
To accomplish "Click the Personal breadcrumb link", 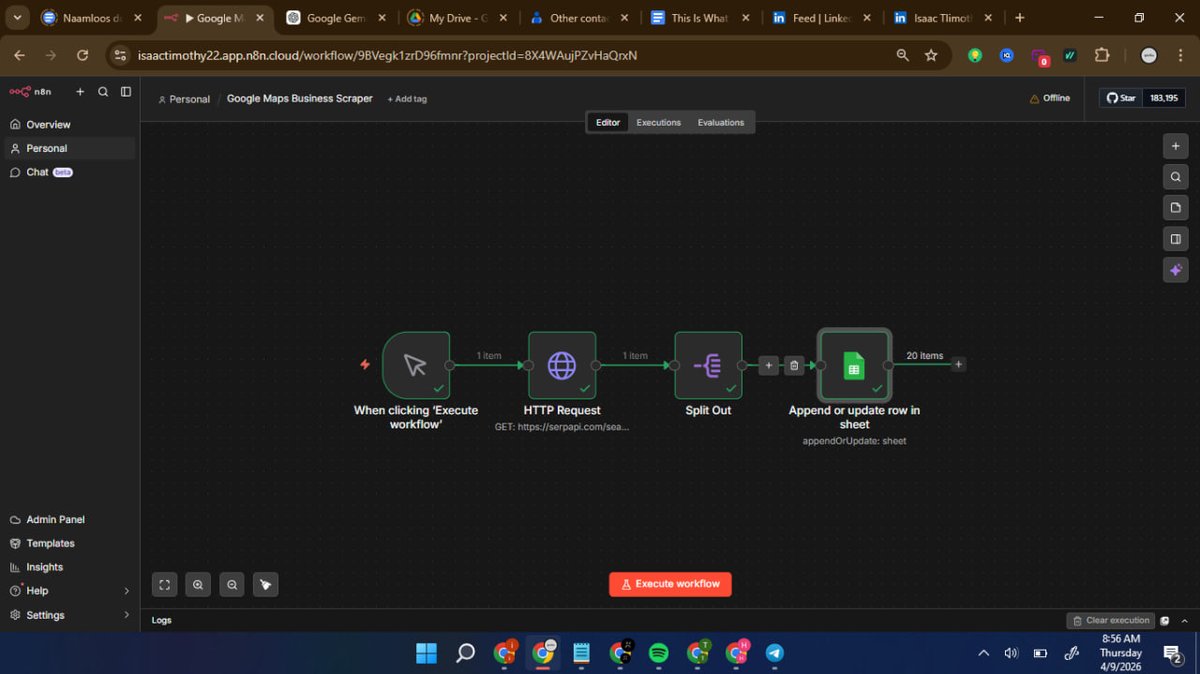I will click(184, 99).
